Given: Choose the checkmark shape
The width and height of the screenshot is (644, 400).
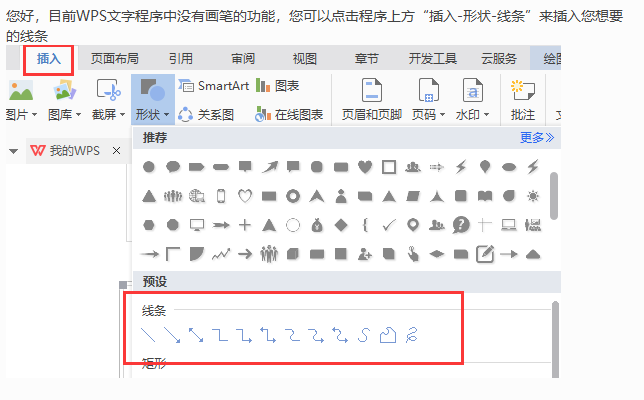Looking at the screenshot, I should pyautogui.click(x=389, y=225).
